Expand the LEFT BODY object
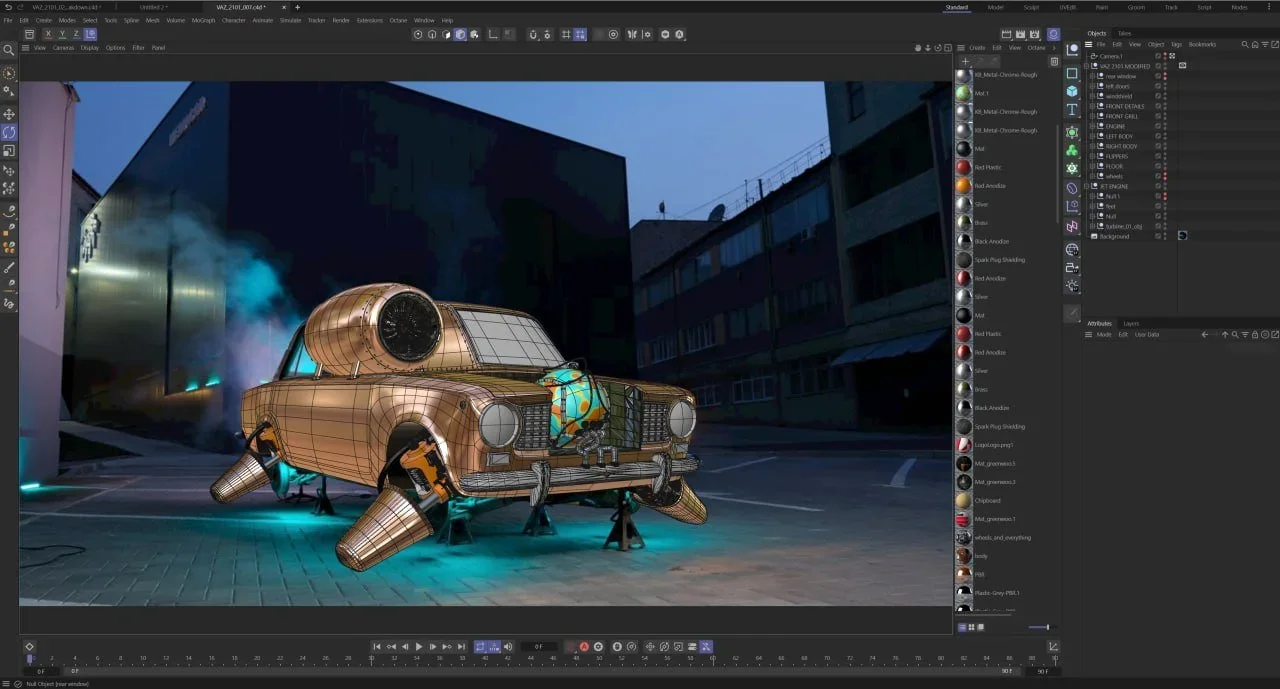Image resolution: width=1280 pixels, height=689 pixels. [1092, 136]
